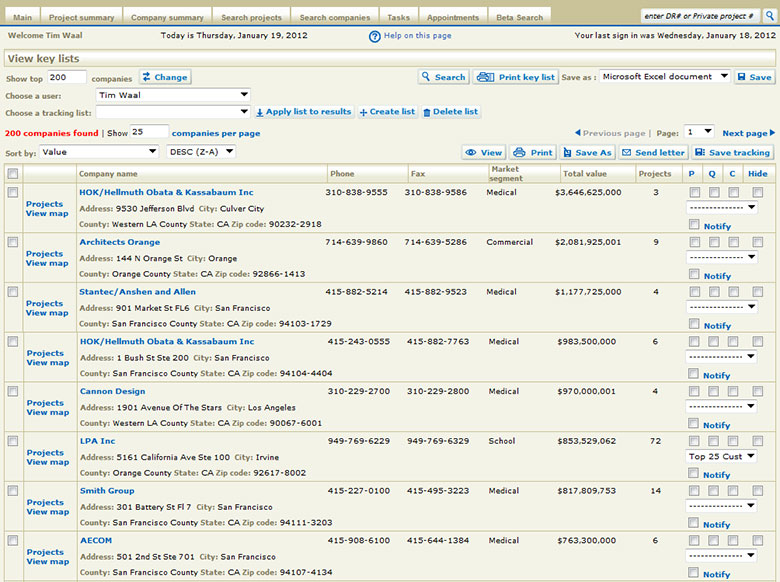The height and width of the screenshot is (582, 780).
Task: Open the Page number dropdown
Action: [x=699, y=132]
